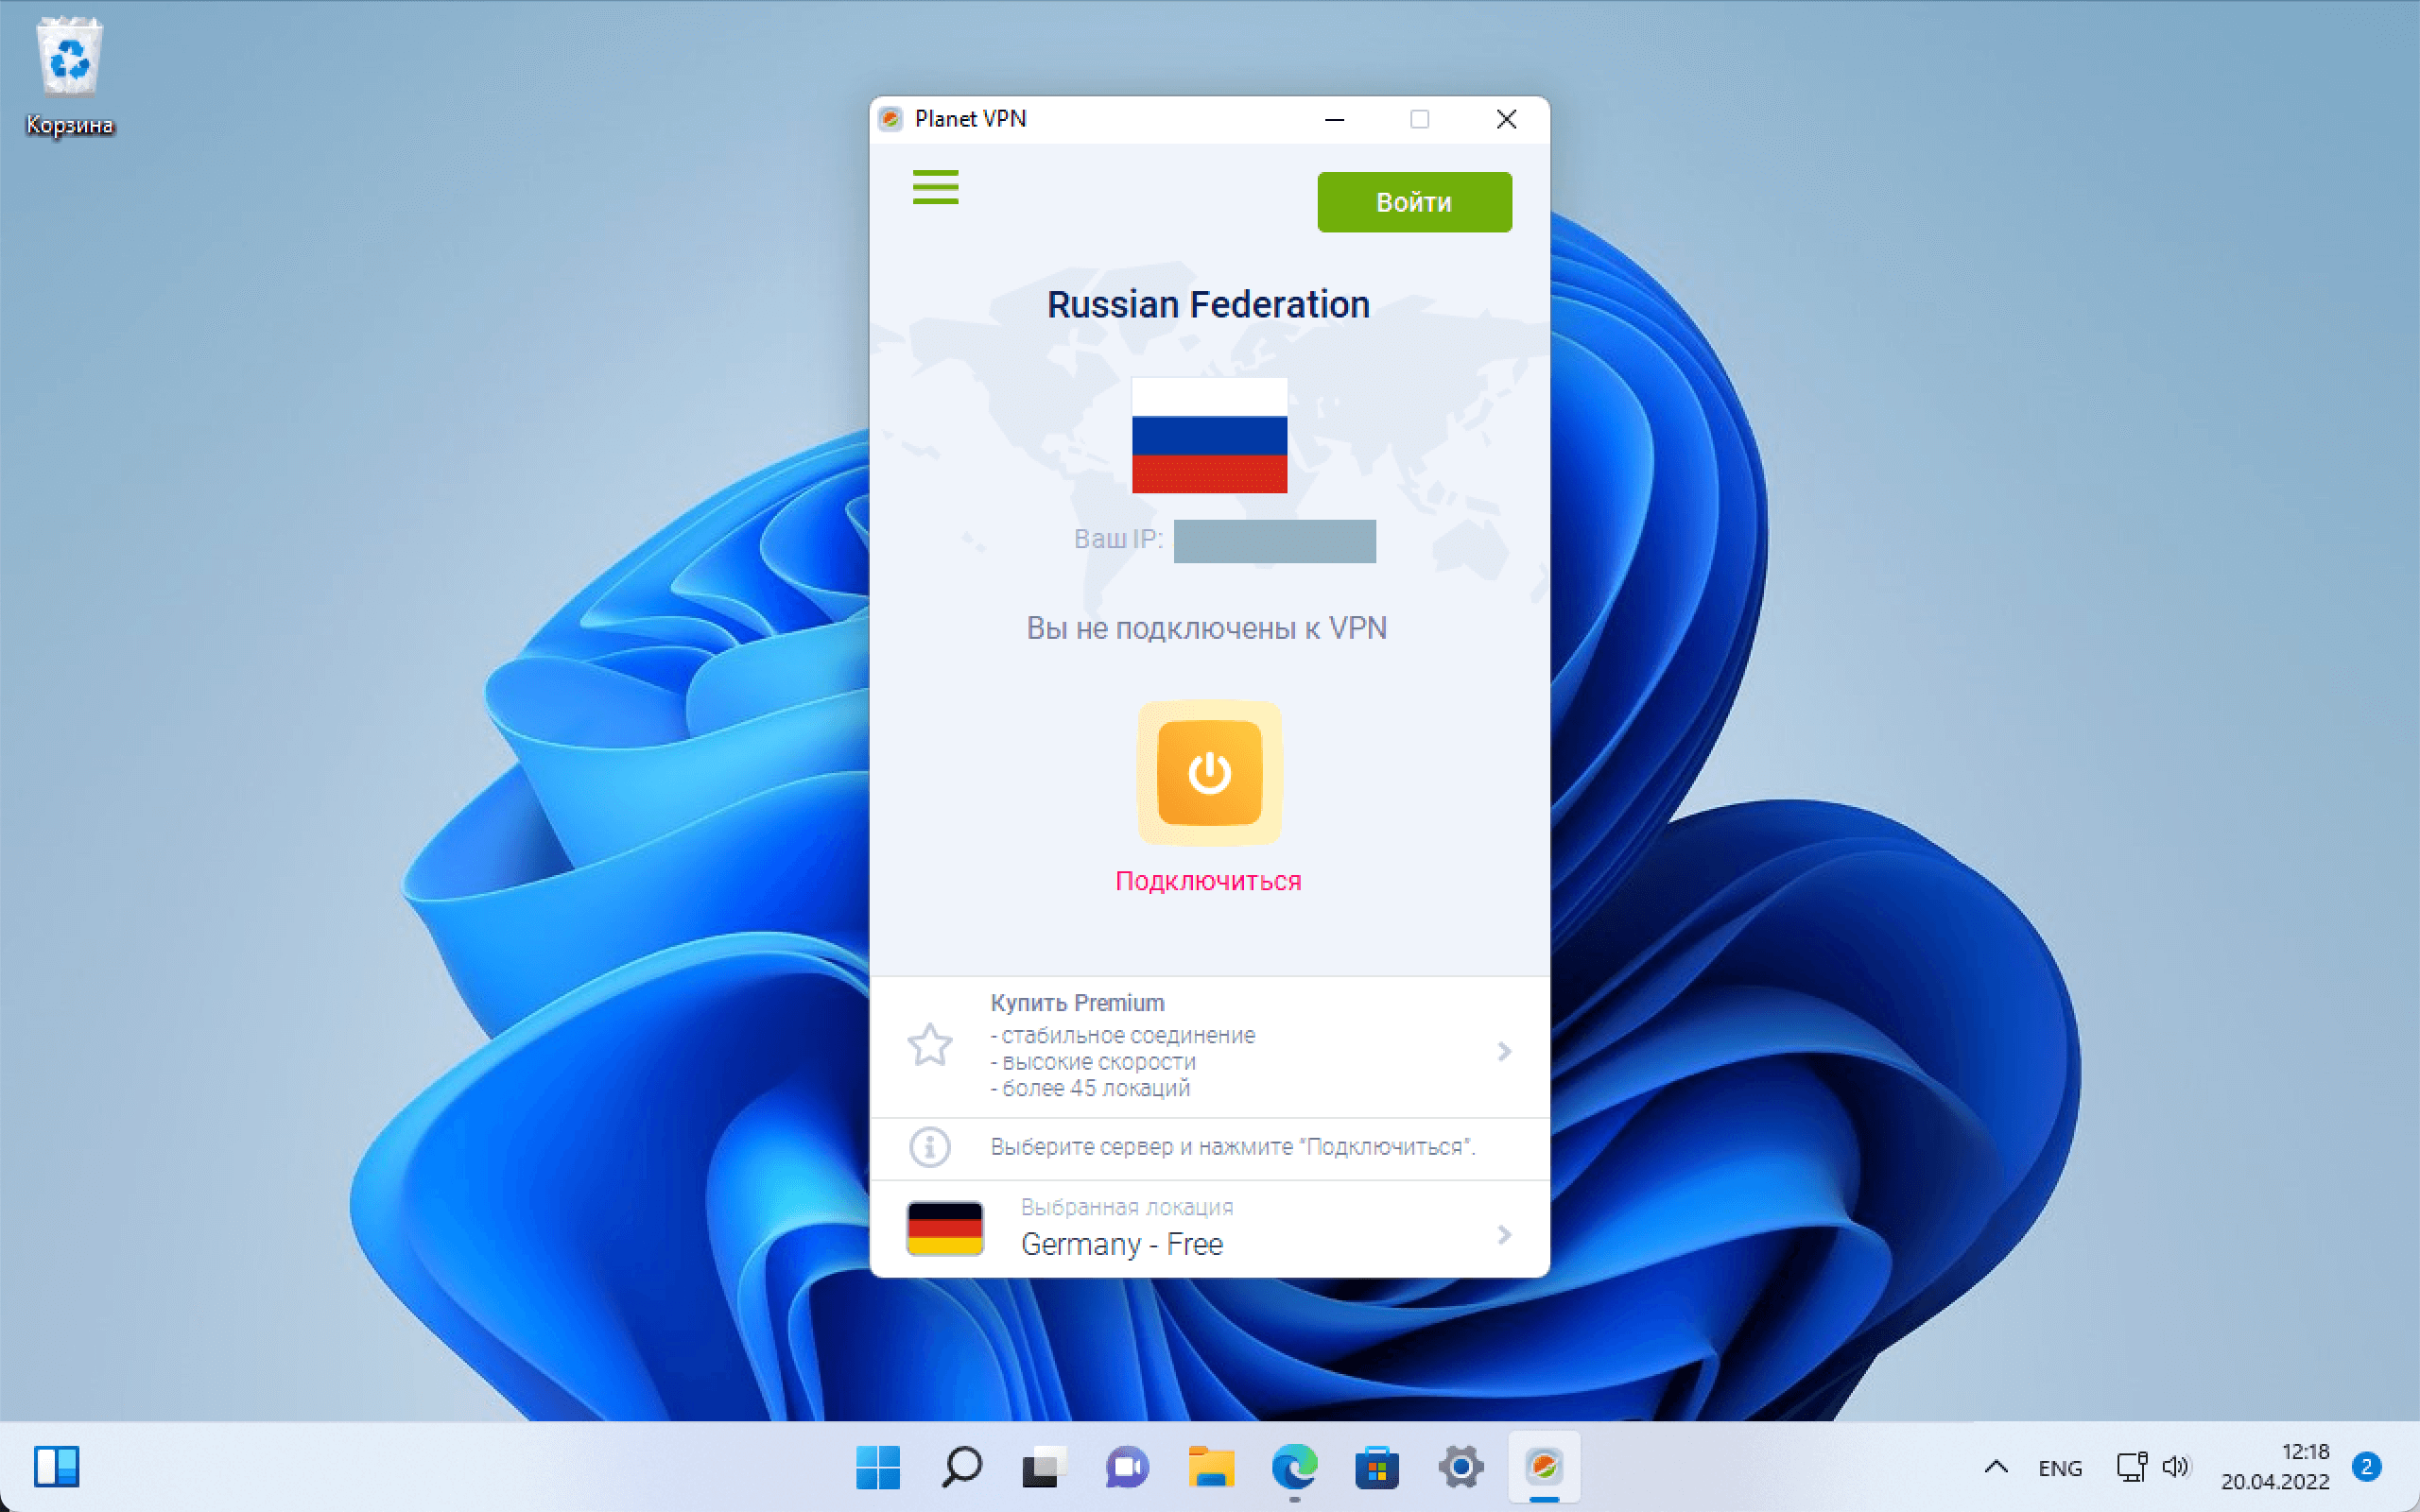Toggle the orange power connect button
The height and width of the screenshot is (1512, 2420).
tap(1209, 772)
